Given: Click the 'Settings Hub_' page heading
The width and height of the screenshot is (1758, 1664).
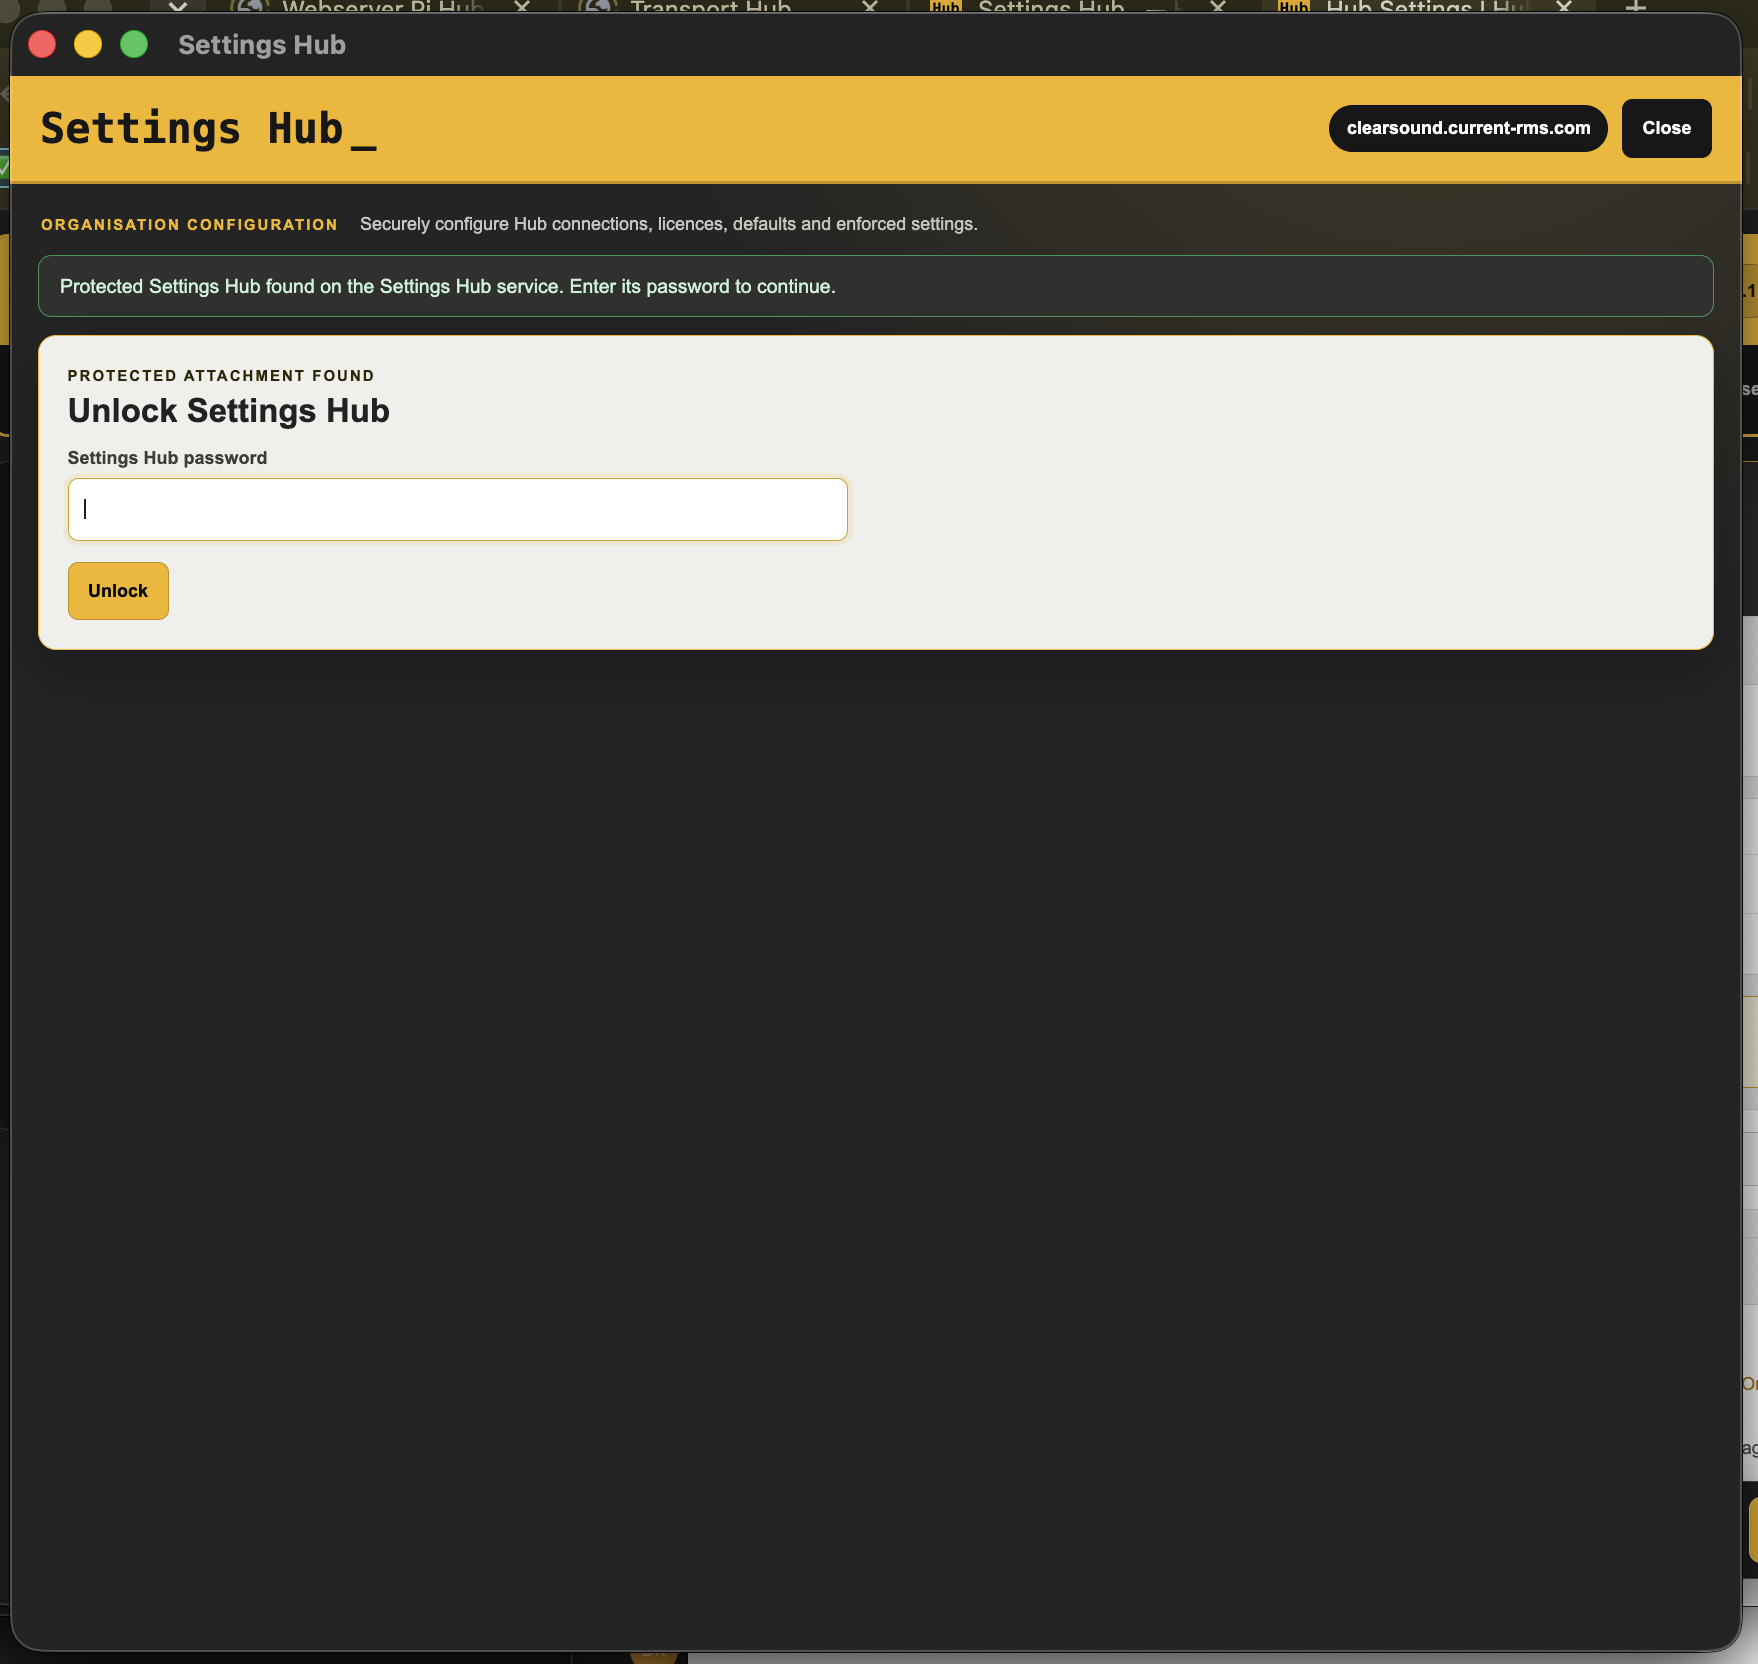Looking at the screenshot, I should pos(209,129).
